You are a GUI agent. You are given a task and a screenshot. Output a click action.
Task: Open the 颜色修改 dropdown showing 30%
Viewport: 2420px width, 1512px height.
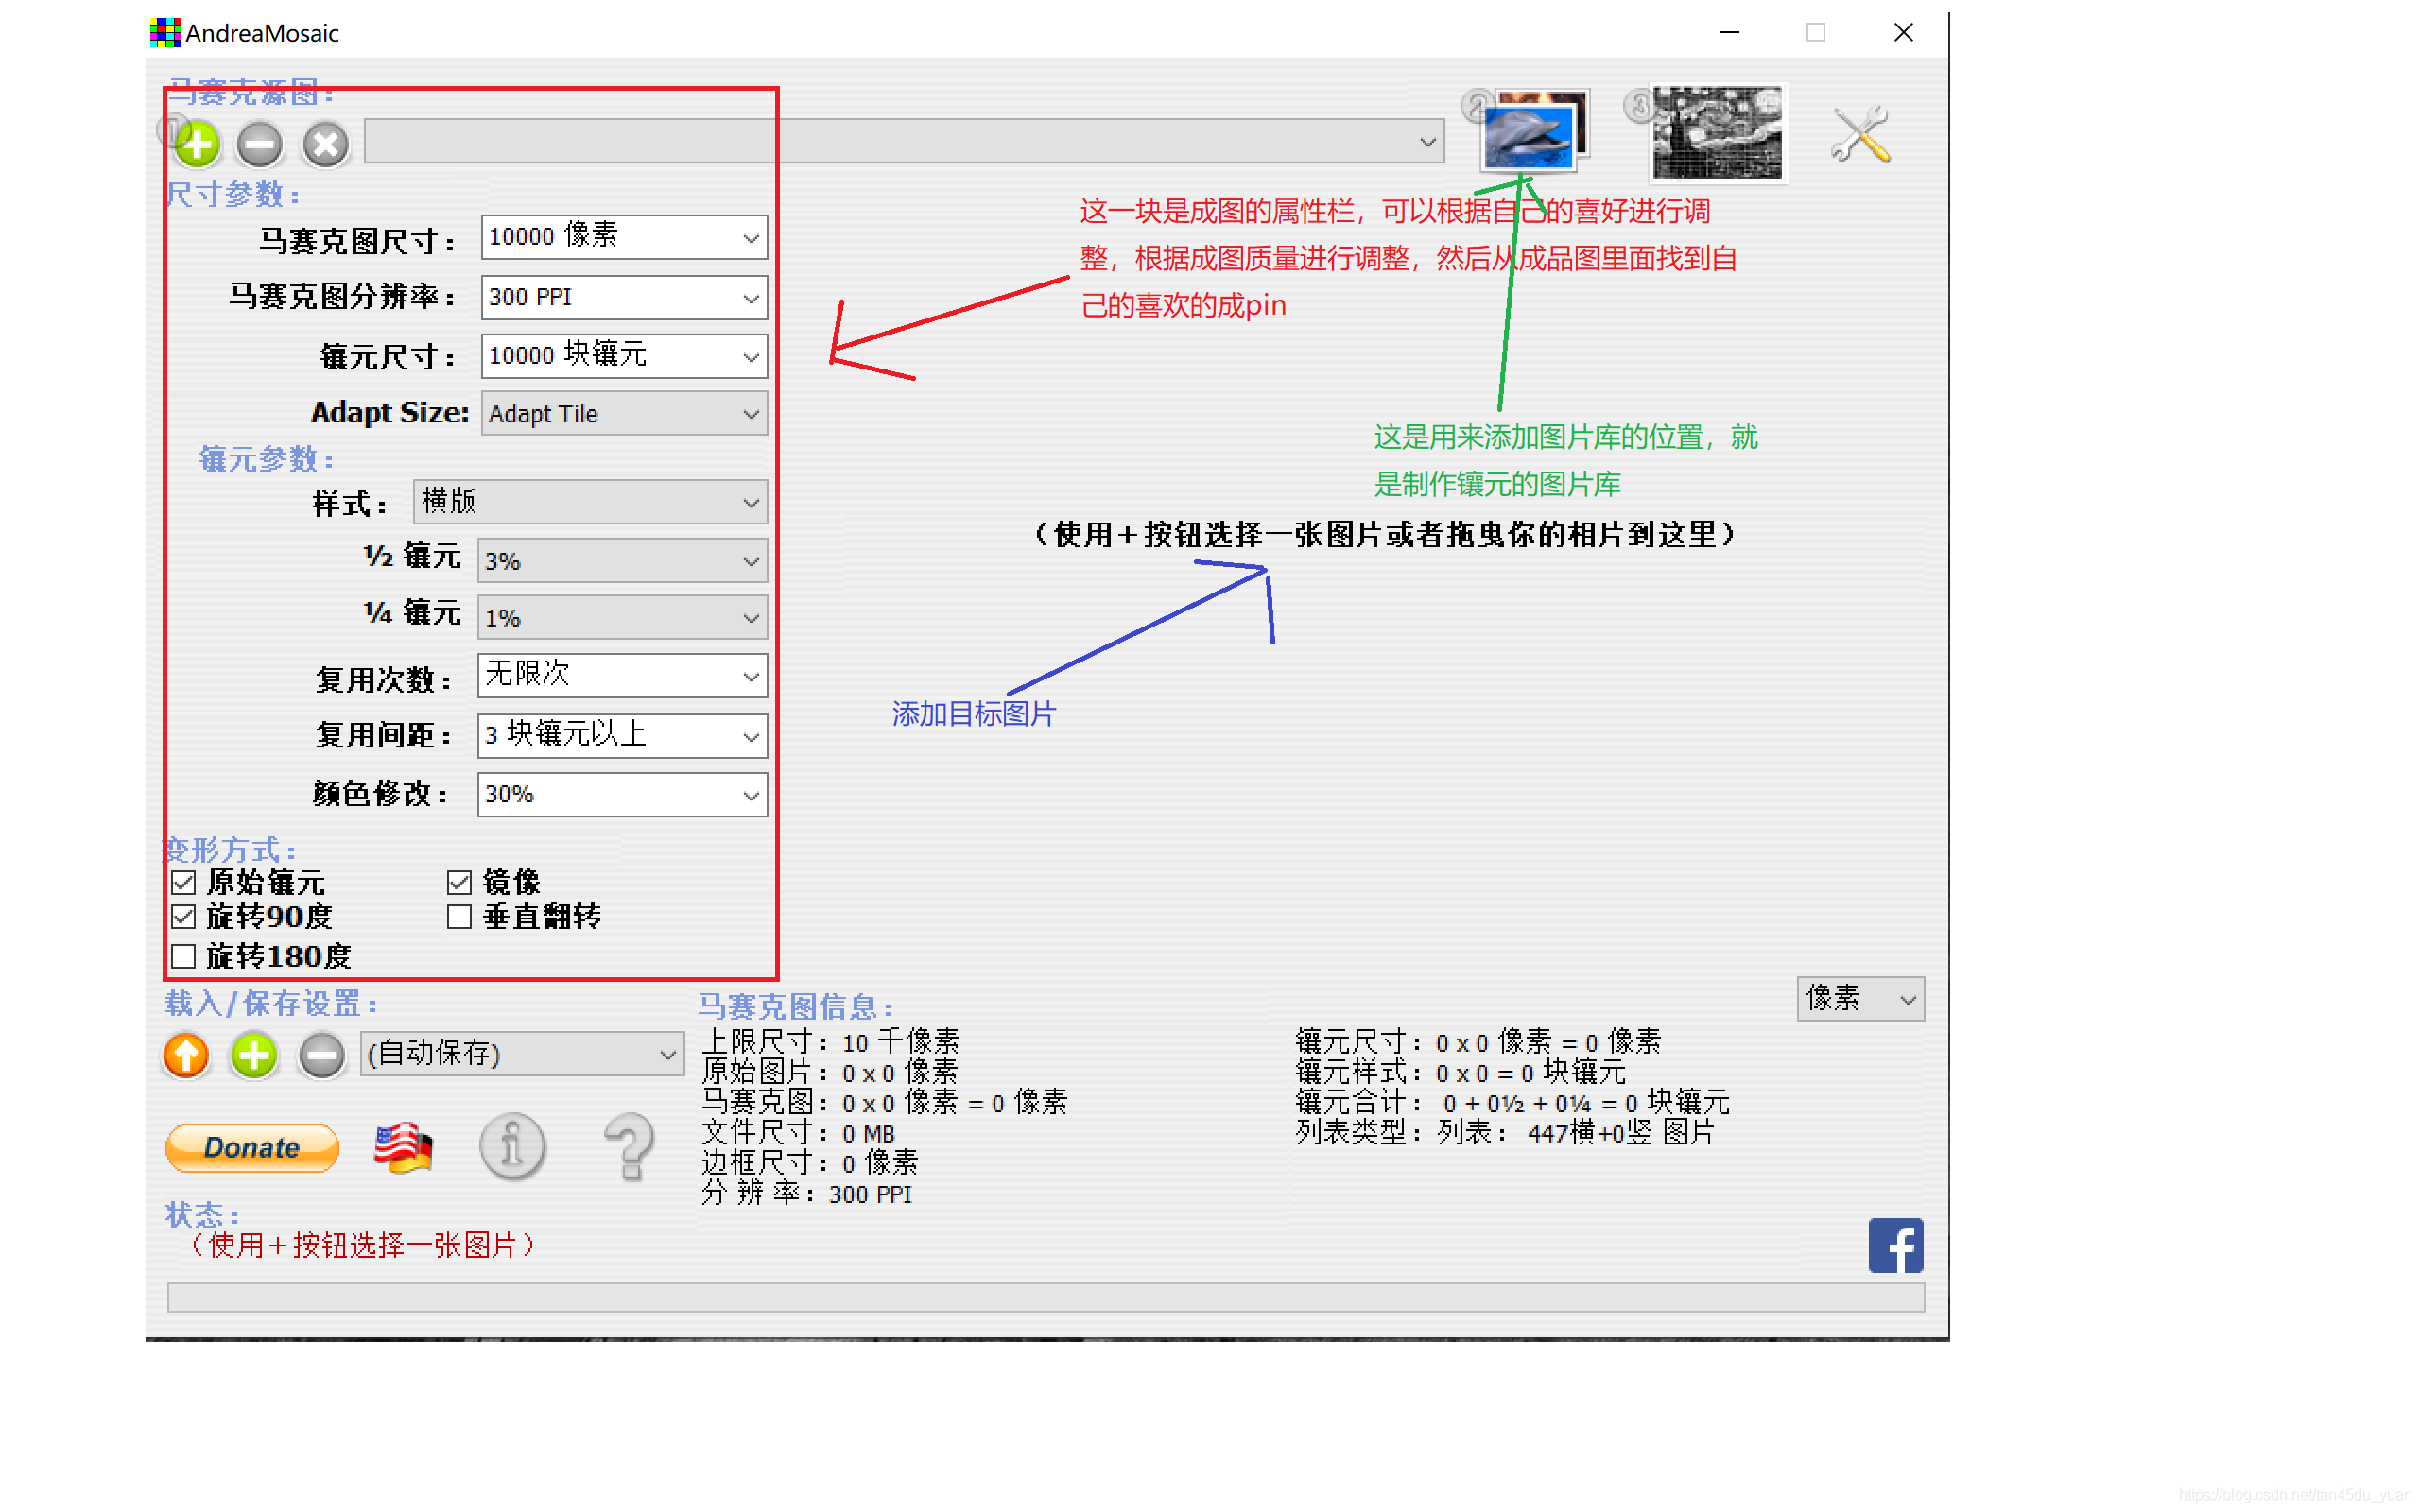click(622, 795)
